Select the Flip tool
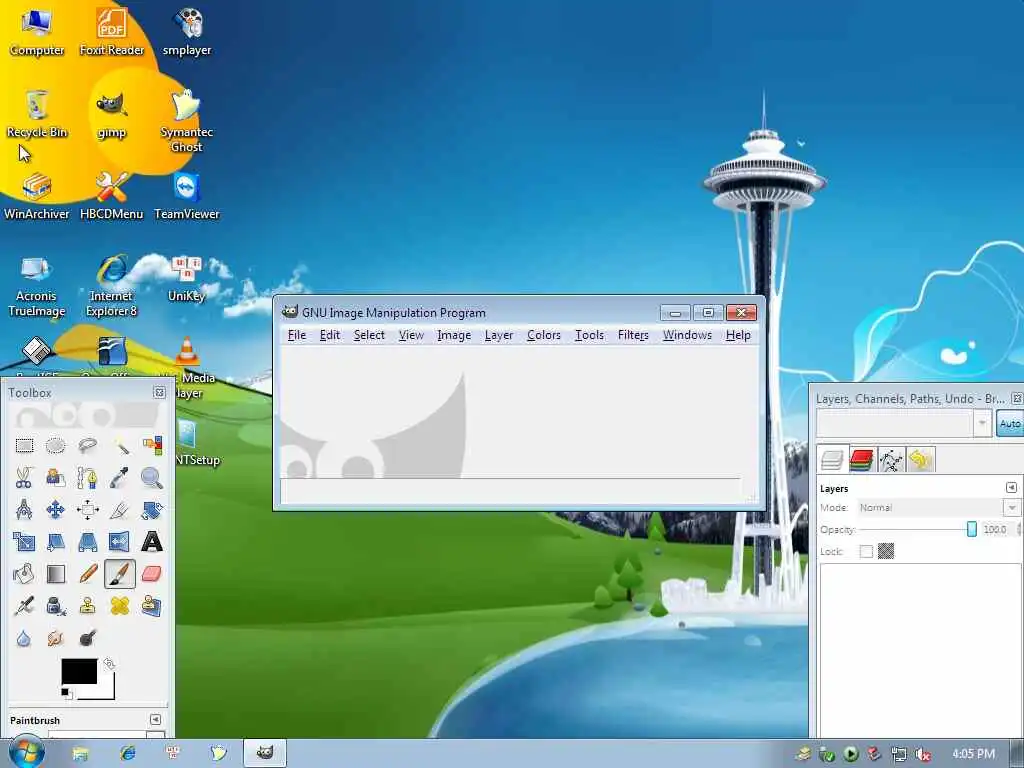Image resolution: width=1024 pixels, height=768 pixels. tap(120, 542)
